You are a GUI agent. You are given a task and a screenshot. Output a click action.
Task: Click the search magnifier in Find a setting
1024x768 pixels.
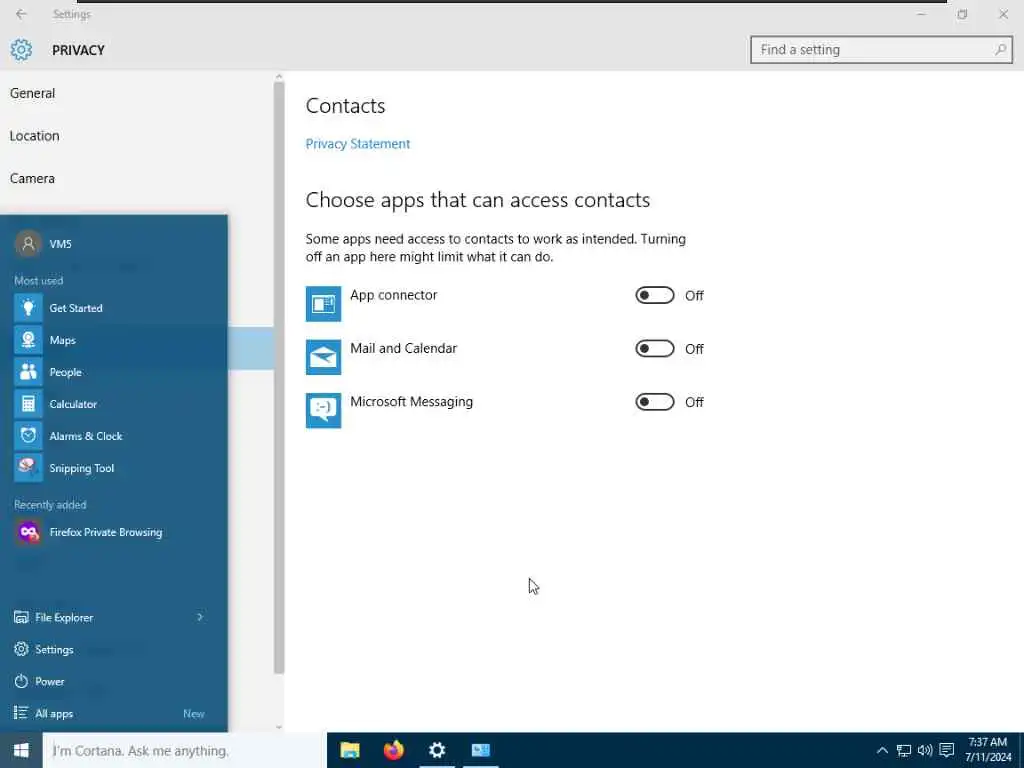[x=1000, y=50]
